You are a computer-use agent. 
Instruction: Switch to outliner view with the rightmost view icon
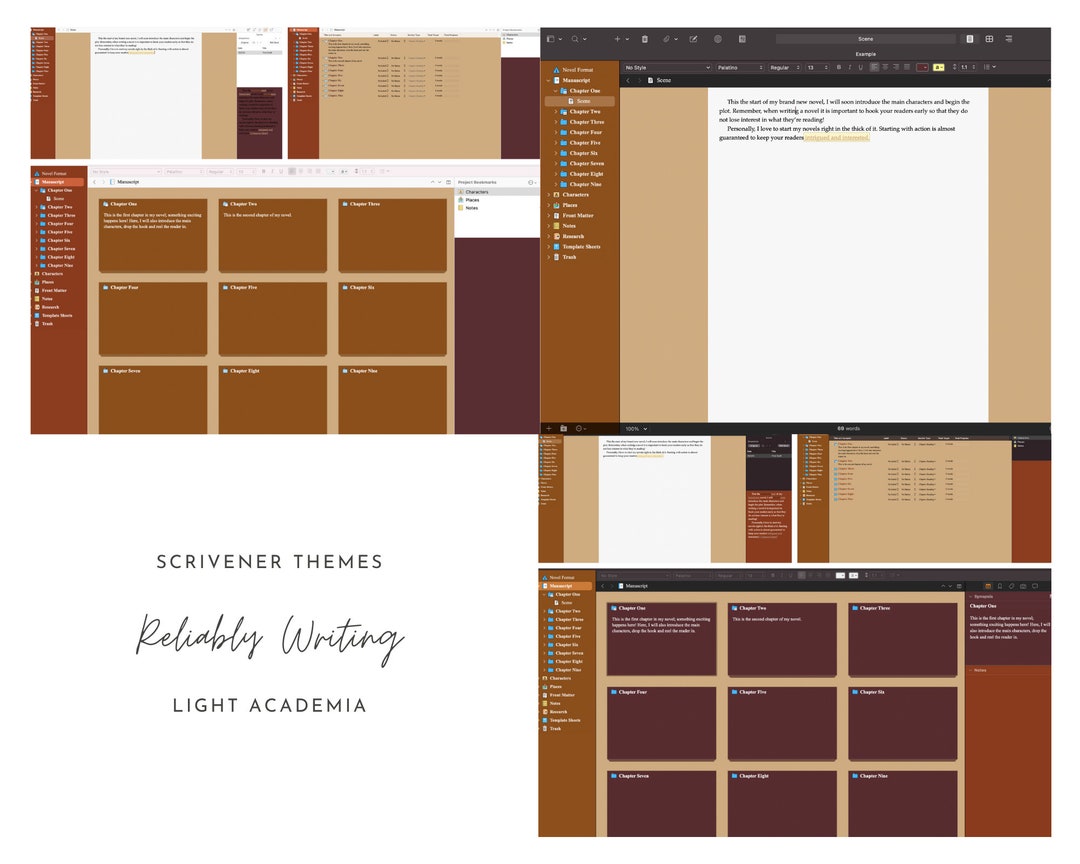click(1008, 38)
